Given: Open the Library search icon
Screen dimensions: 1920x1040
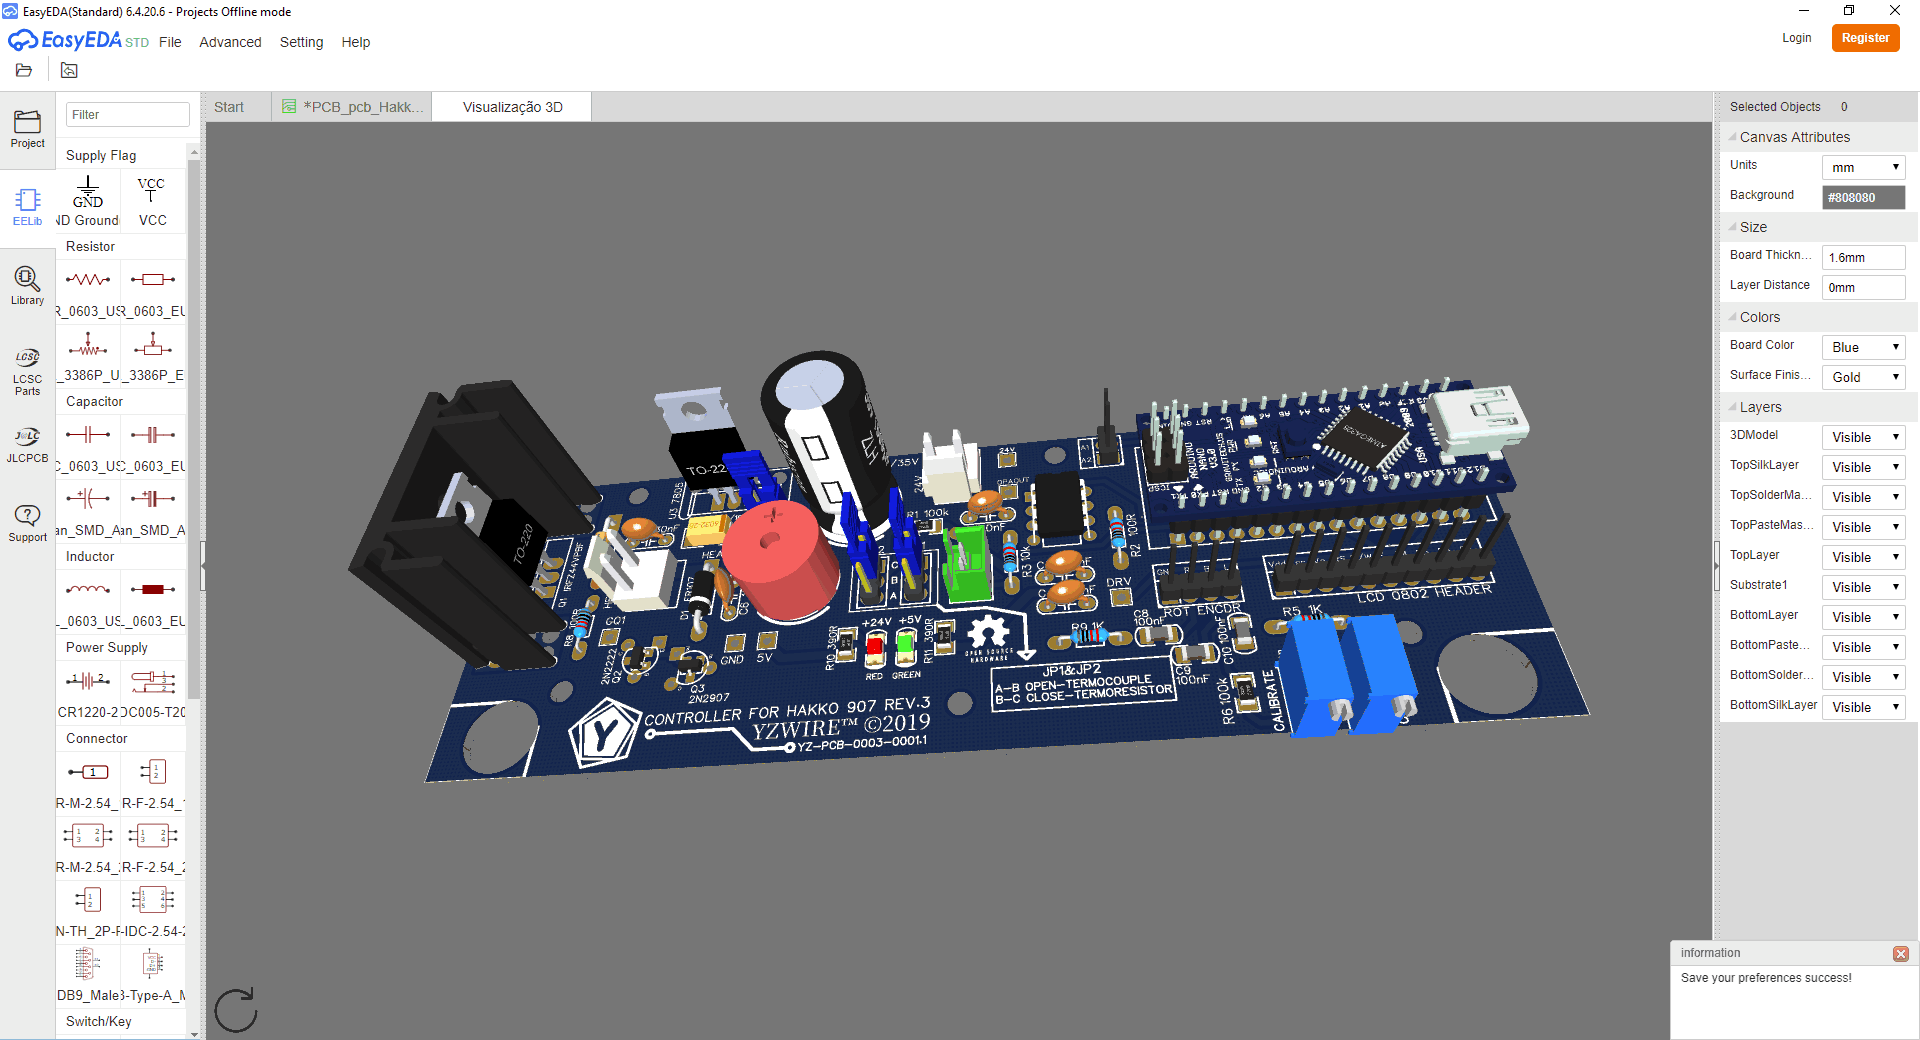Looking at the screenshot, I should tap(27, 285).
